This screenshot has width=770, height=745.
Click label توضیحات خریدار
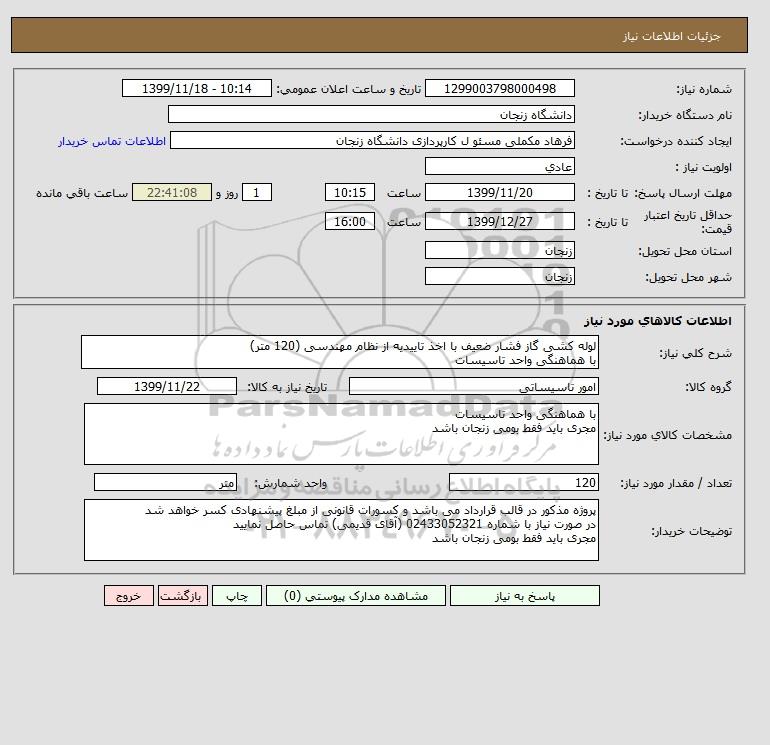pos(691,531)
